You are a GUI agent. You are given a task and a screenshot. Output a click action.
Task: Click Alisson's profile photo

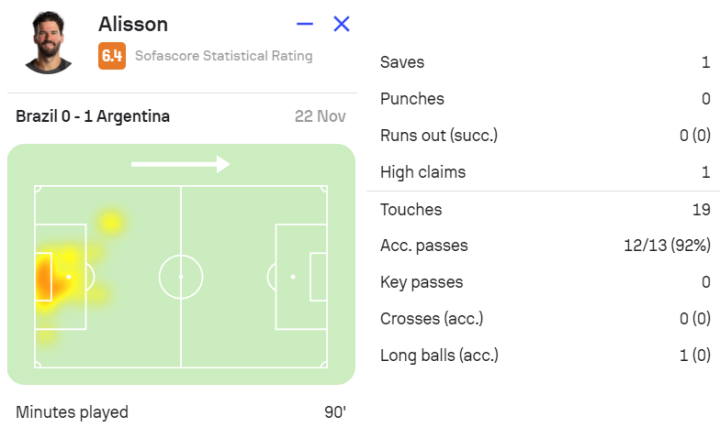(x=49, y=43)
